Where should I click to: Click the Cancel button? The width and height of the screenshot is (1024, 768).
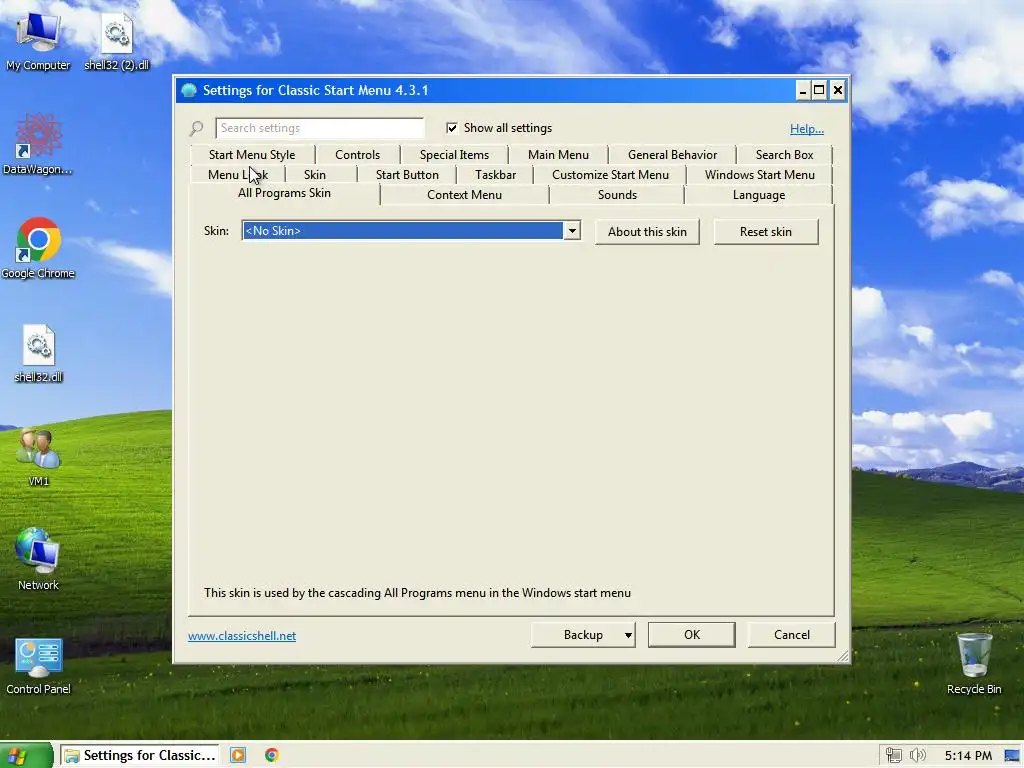[792, 635]
